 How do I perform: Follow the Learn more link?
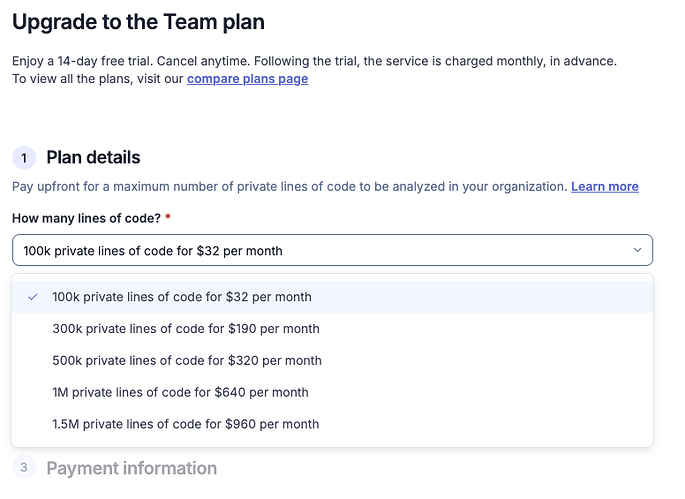[x=604, y=187]
